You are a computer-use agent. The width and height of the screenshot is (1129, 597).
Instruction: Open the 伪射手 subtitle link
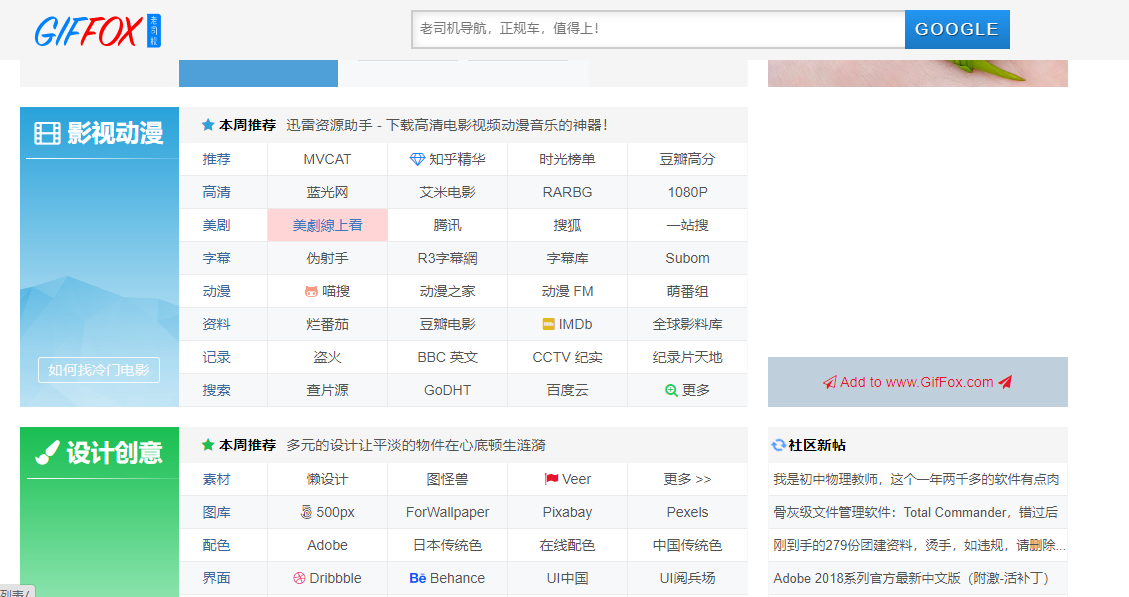pos(328,259)
